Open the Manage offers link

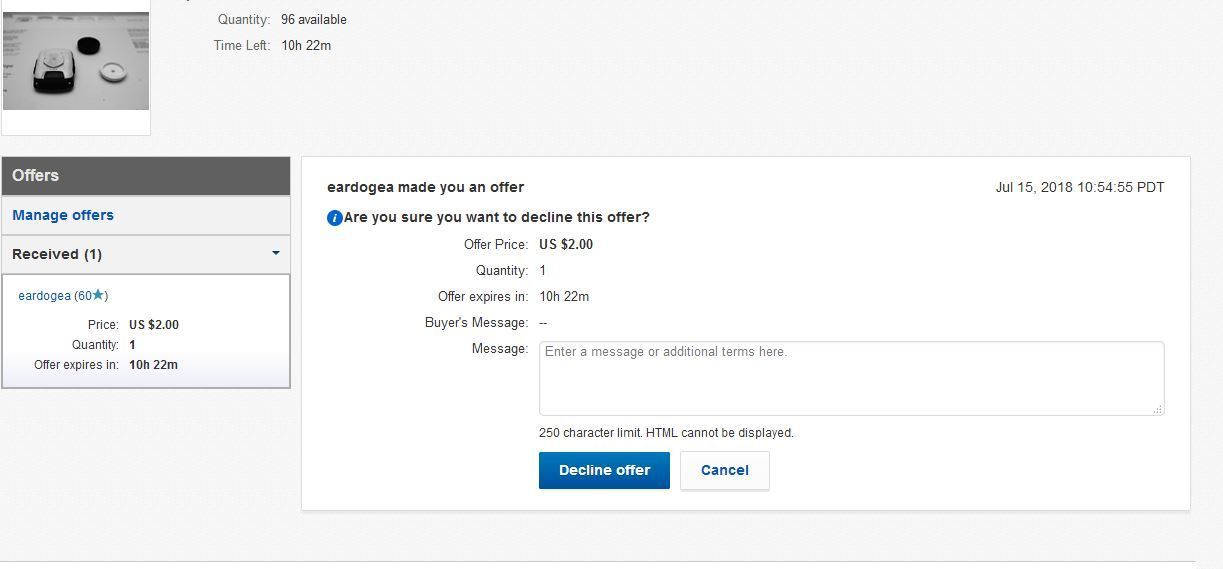click(63, 215)
